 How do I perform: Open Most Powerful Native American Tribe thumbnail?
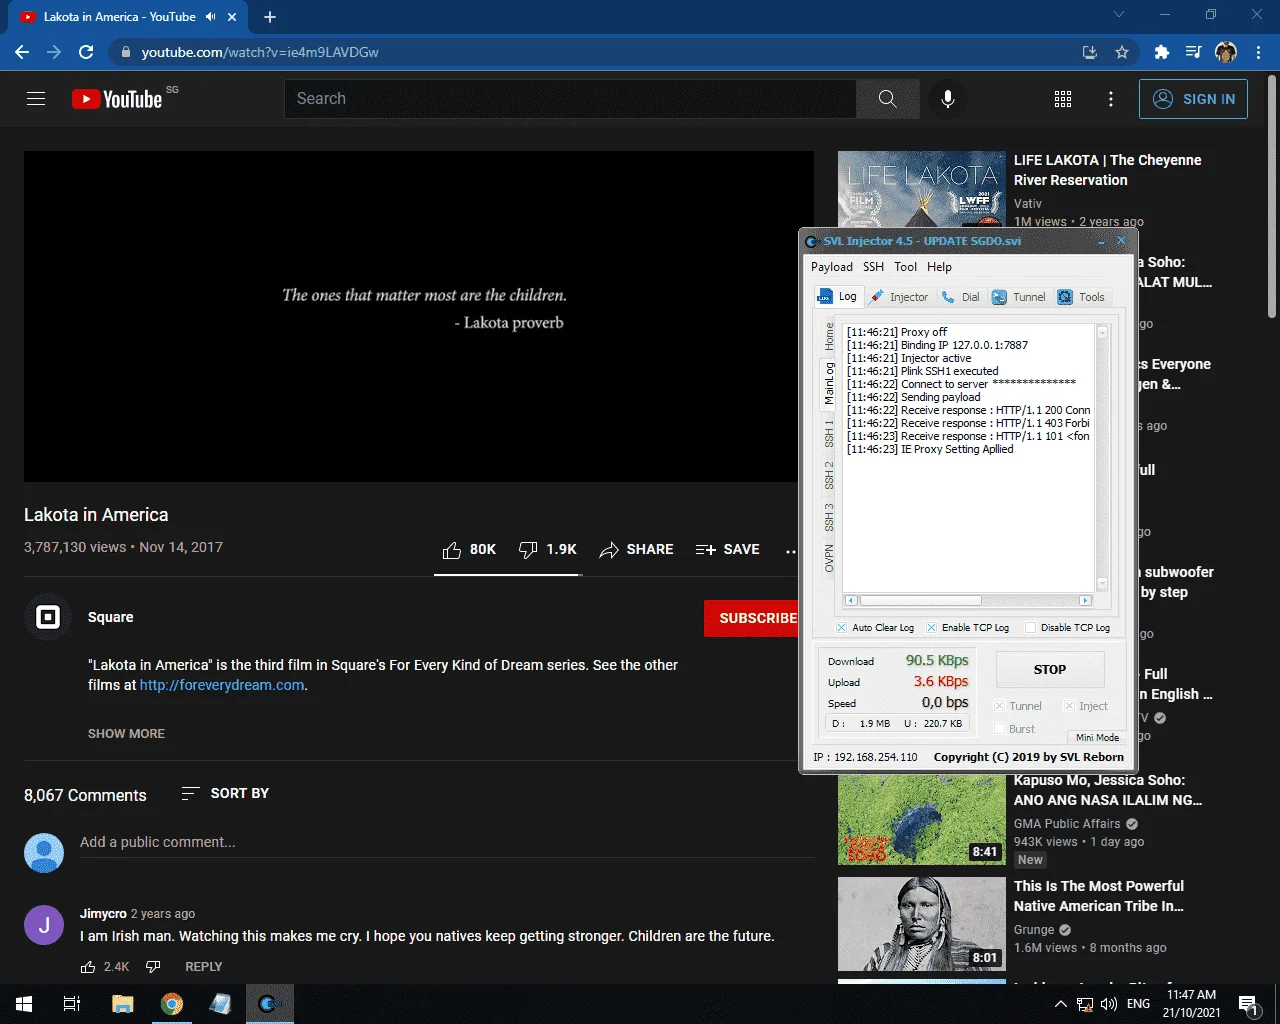click(x=922, y=924)
